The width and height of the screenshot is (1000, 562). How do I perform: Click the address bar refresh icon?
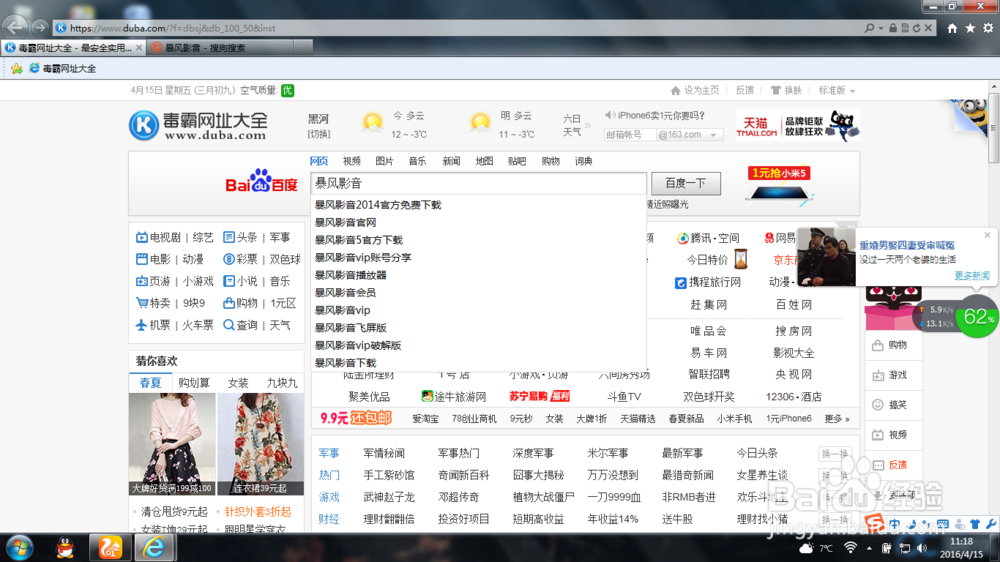(x=916, y=28)
